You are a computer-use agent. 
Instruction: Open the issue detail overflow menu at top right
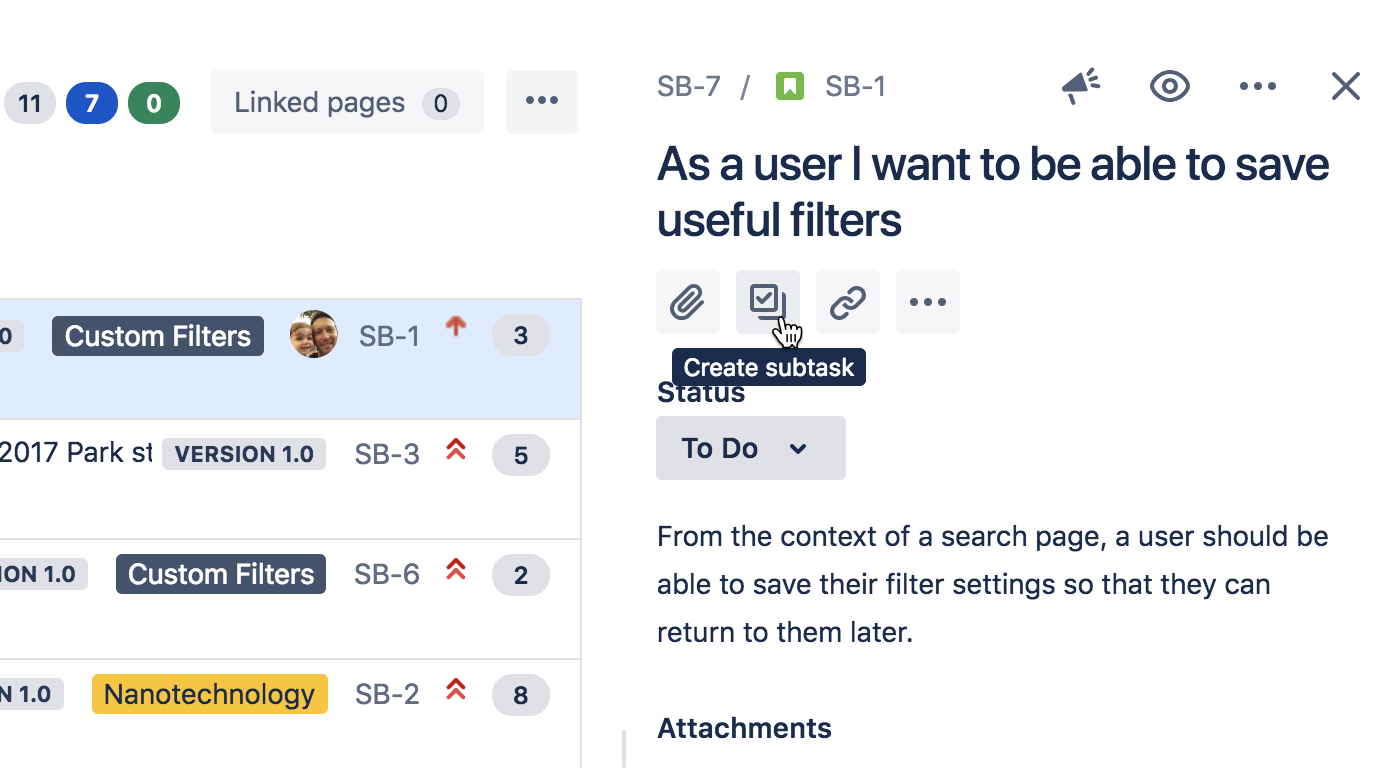pyautogui.click(x=1257, y=86)
